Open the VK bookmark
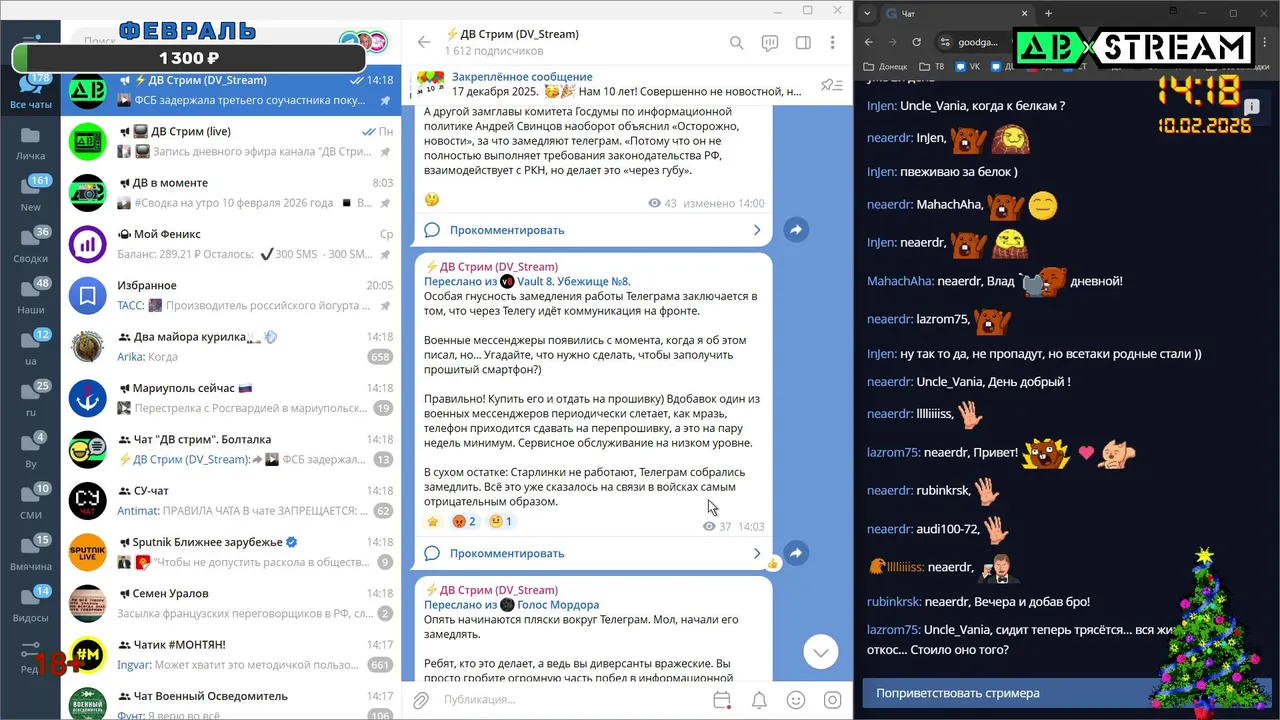Viewport: 1280px width, 720px height. pos(968,67)
